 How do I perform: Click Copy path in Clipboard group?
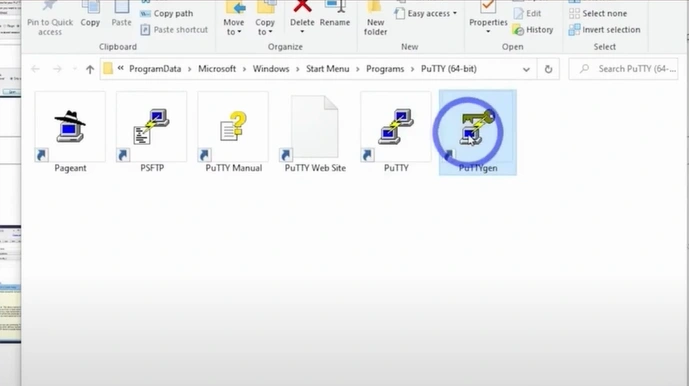coord(167,14)
